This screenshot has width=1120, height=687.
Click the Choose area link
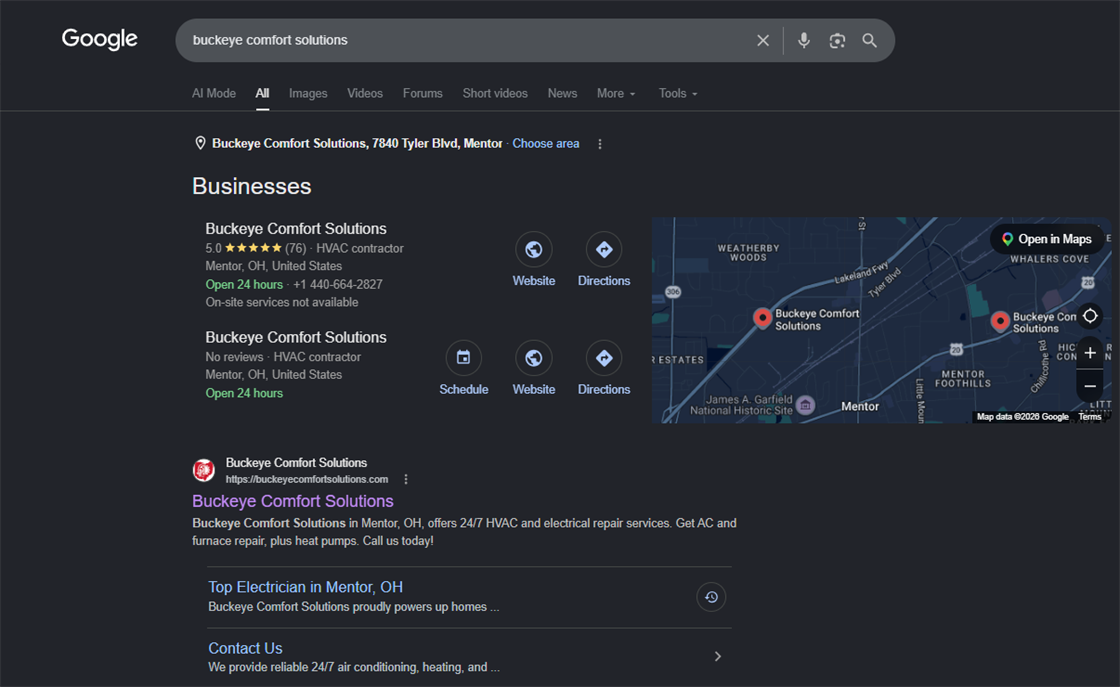tap(546, 144)
